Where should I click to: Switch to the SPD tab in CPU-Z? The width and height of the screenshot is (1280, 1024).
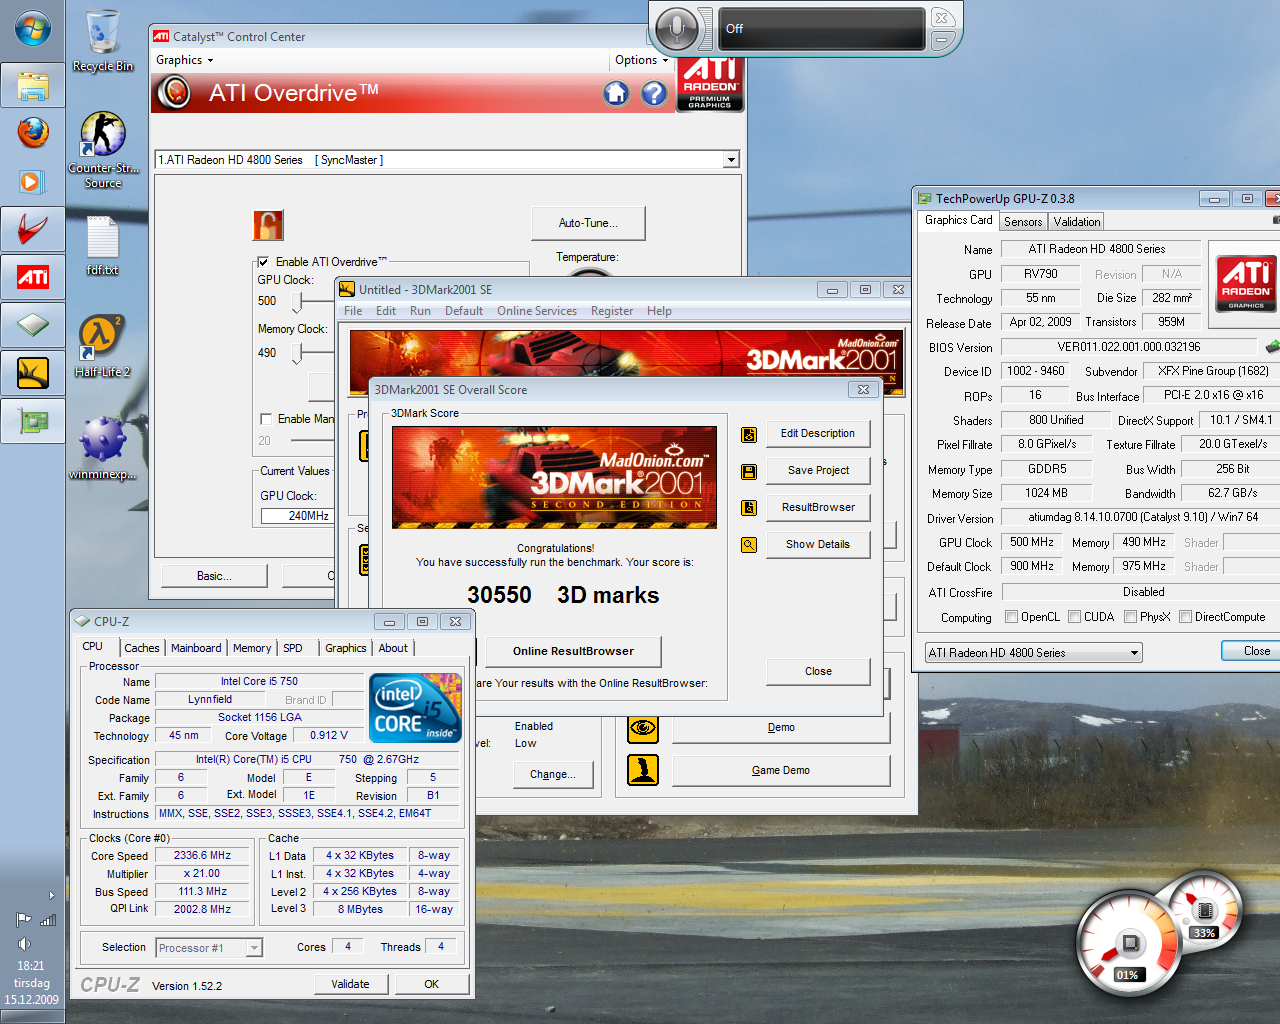pos(293,648)
